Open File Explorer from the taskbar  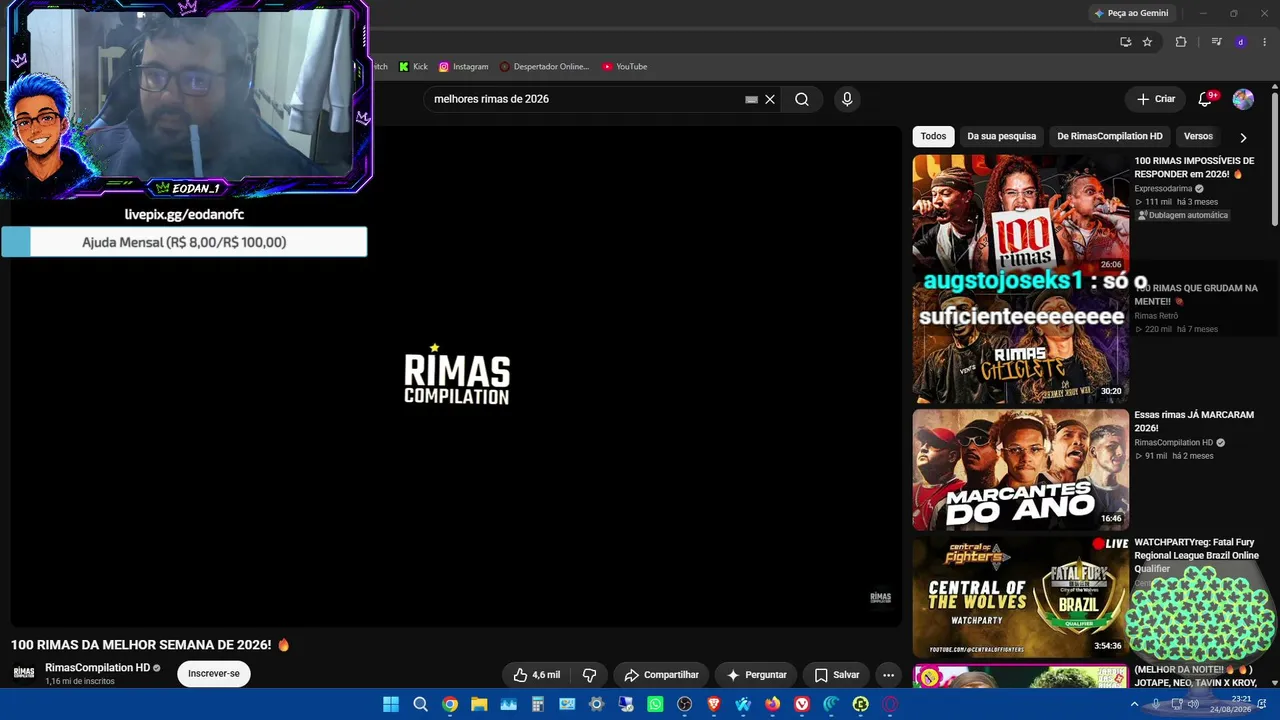point(479,704)
